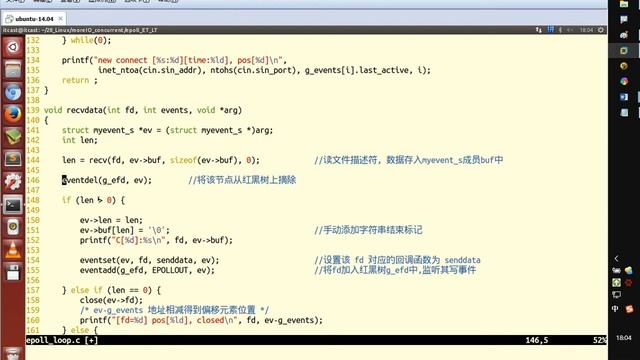The height and width of the screenshot is (360, 640).
Task: Close the ubuntu-14.04 tab
Action: click(x=60, y=19)
